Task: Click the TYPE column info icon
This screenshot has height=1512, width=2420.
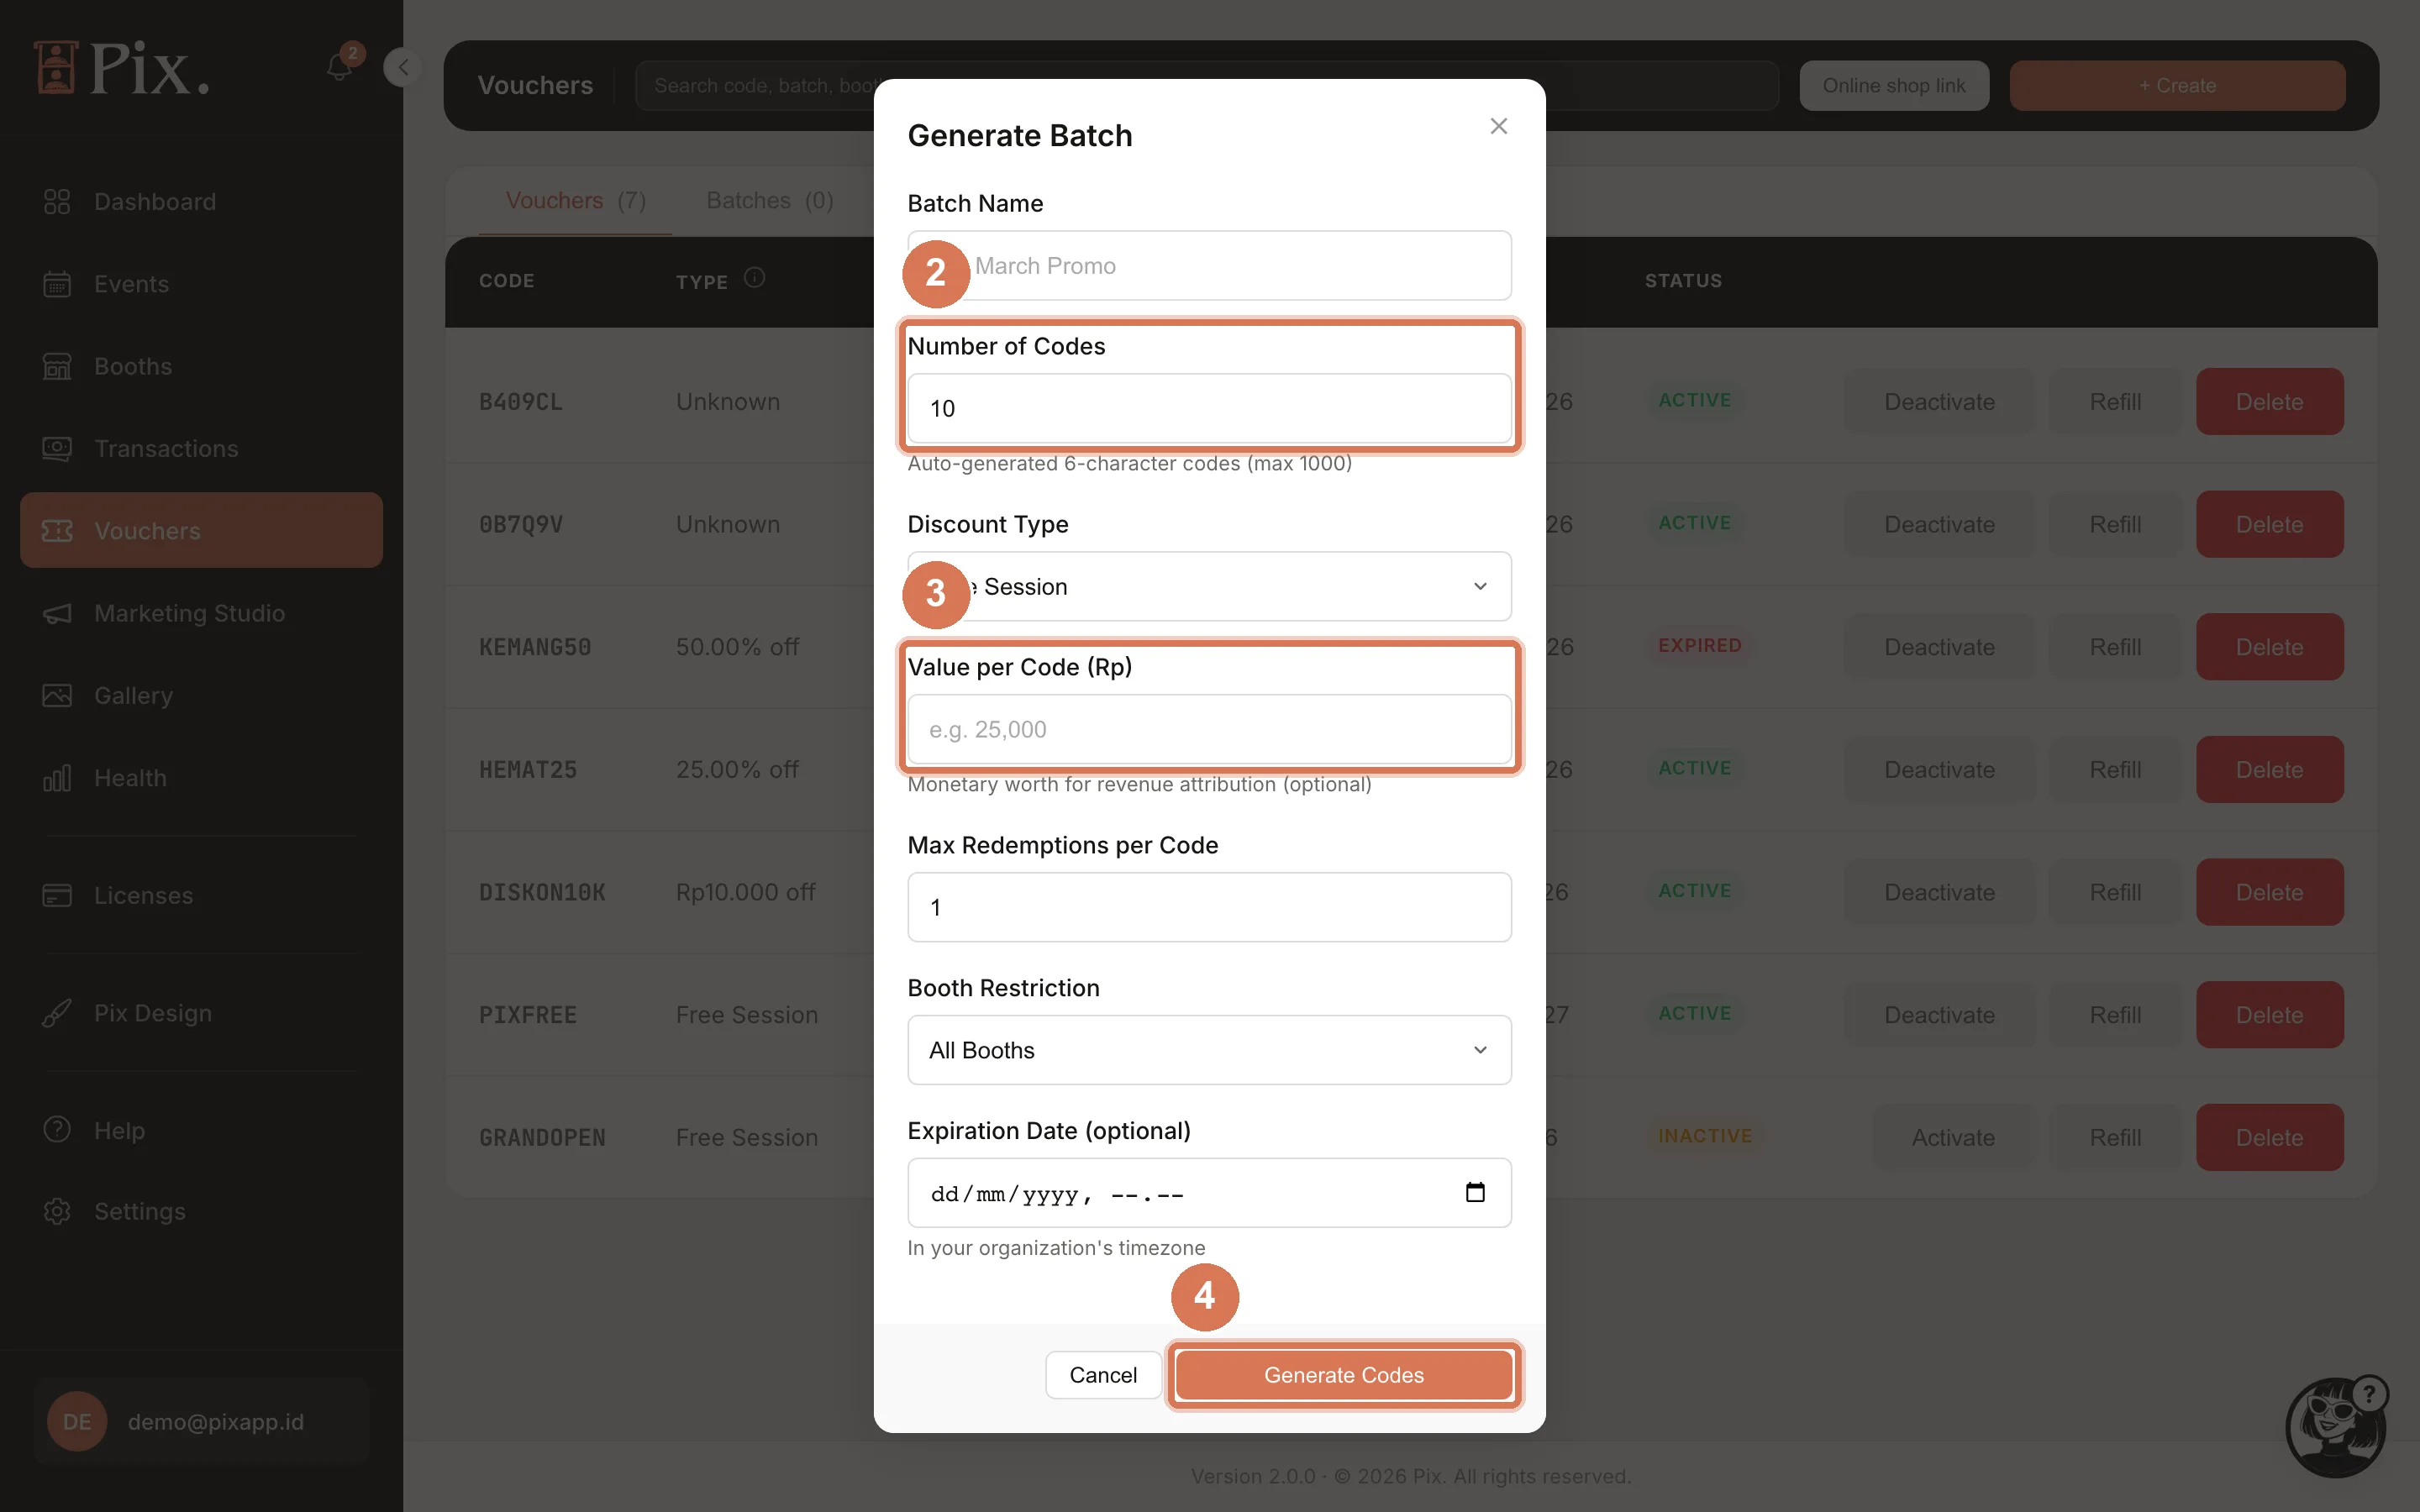Action: tap(754, 278)
